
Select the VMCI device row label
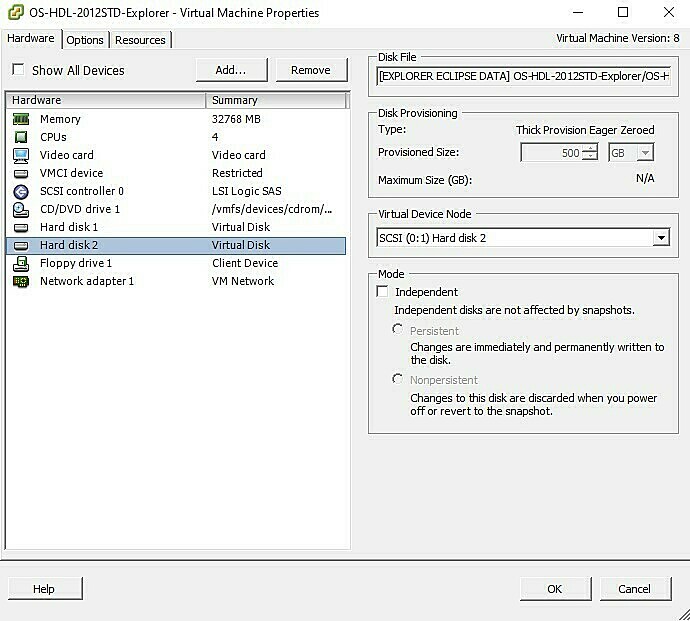point(71,173)
